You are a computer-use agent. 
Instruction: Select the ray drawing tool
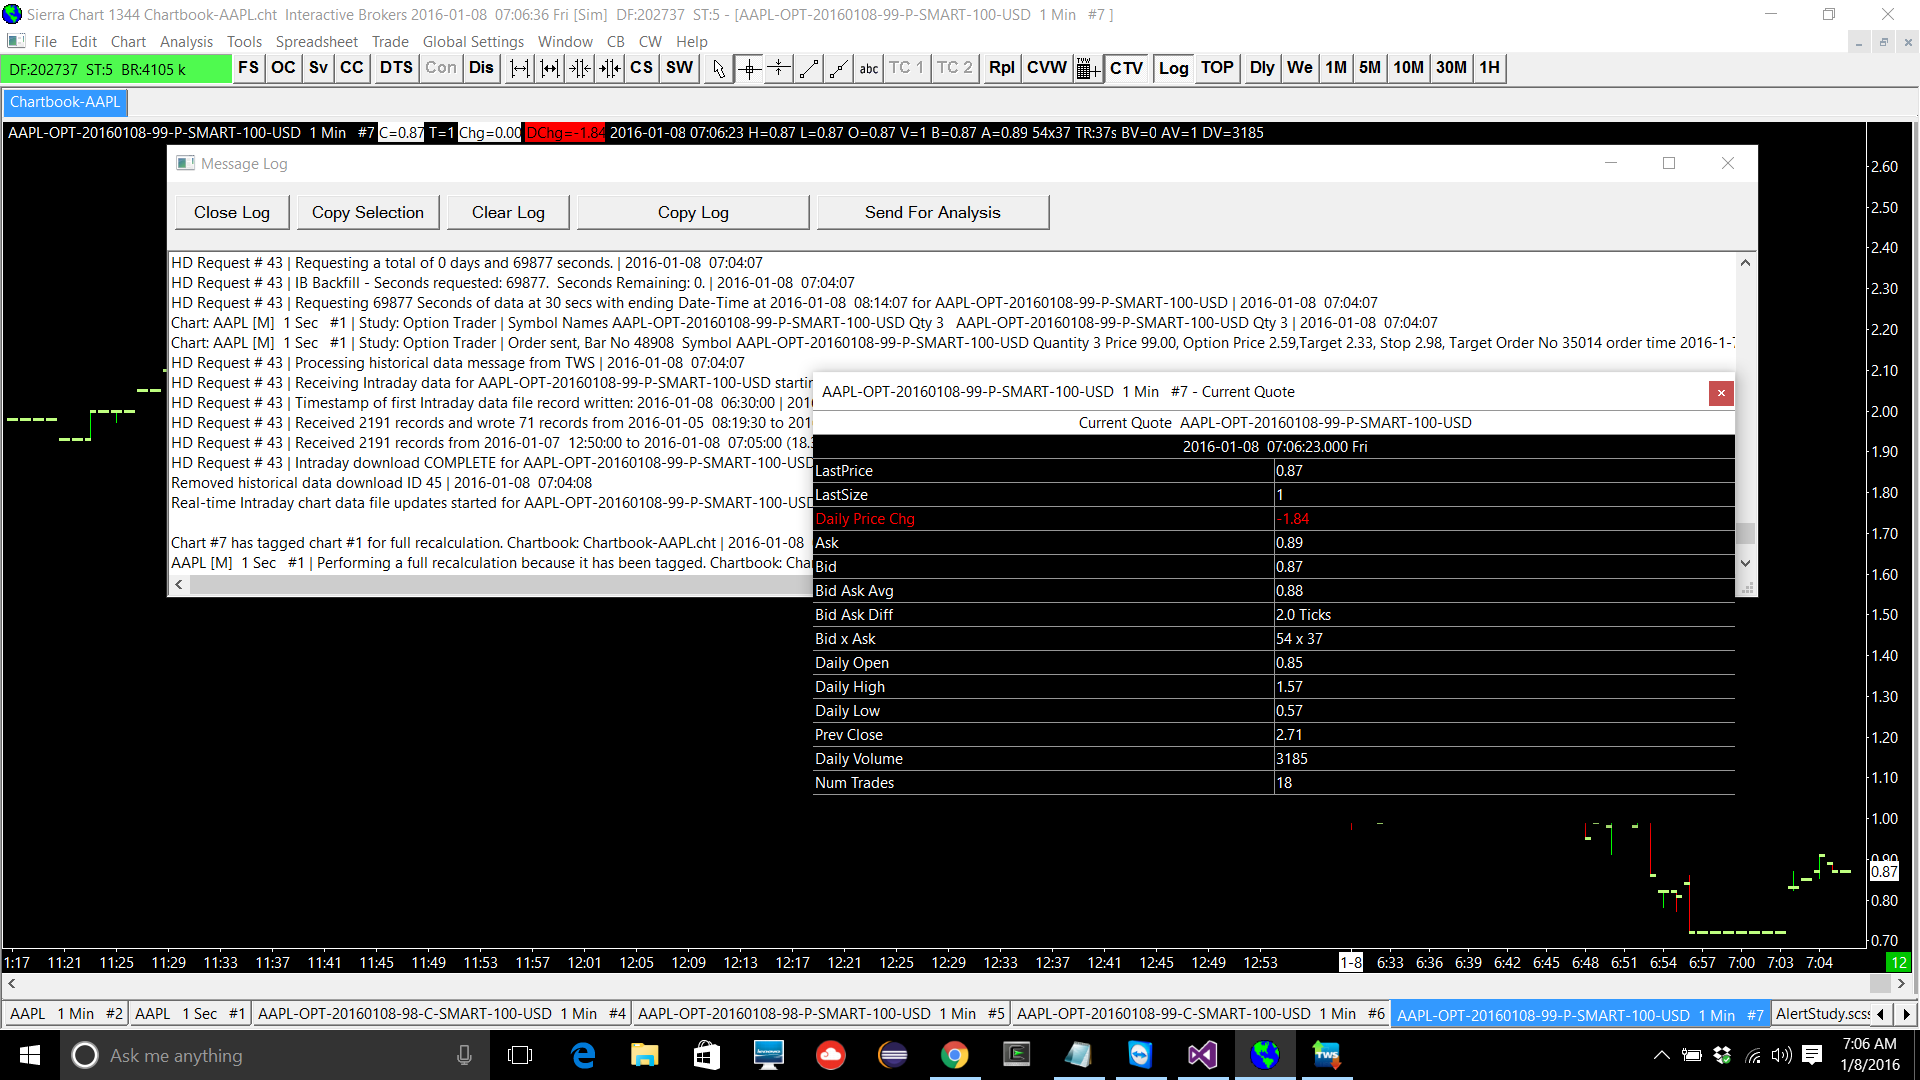click(x=839, y=68)
